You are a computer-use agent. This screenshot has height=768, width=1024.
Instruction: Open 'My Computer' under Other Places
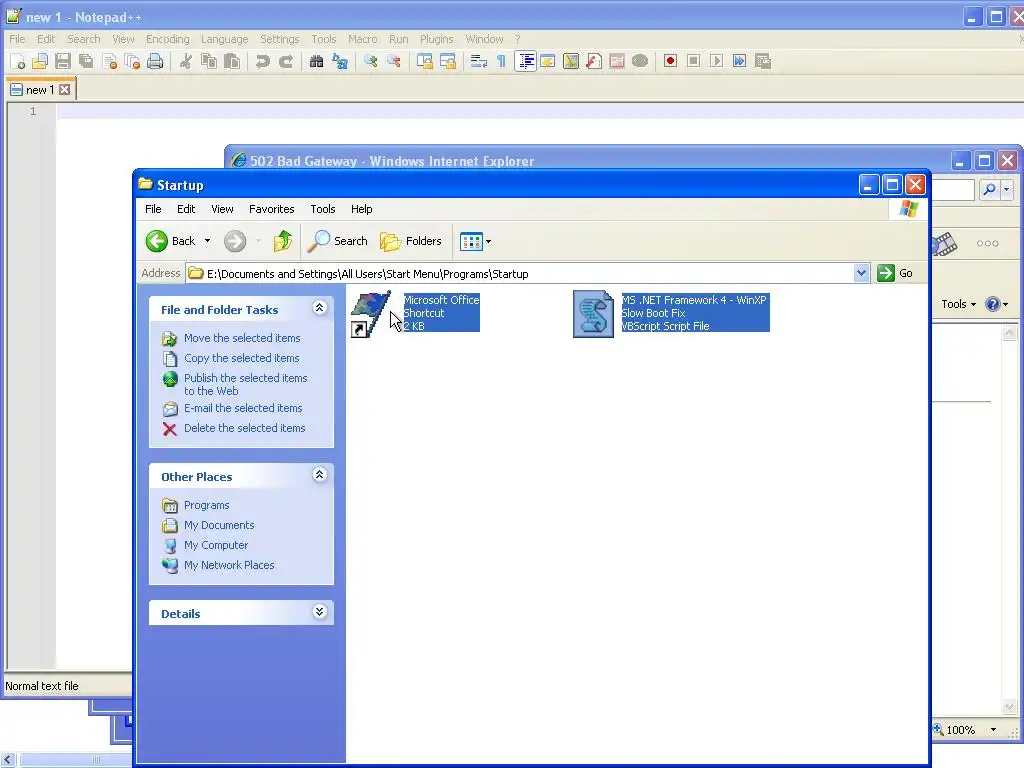pyautogui.click(x=216, y=545)
